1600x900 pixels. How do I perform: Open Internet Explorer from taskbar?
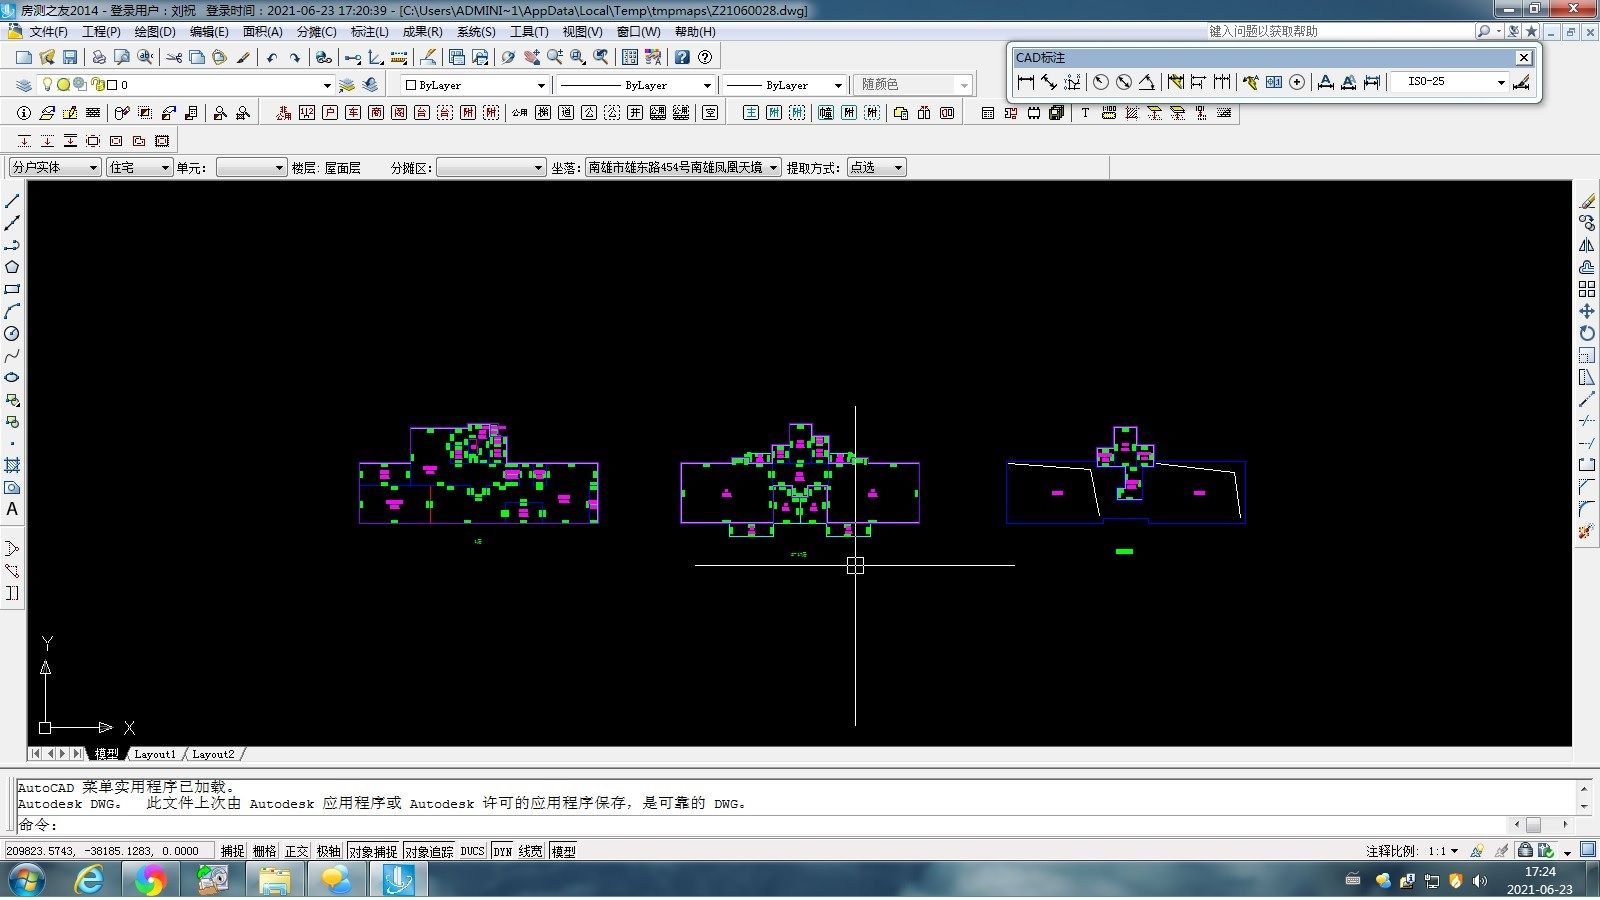point(90,881)
